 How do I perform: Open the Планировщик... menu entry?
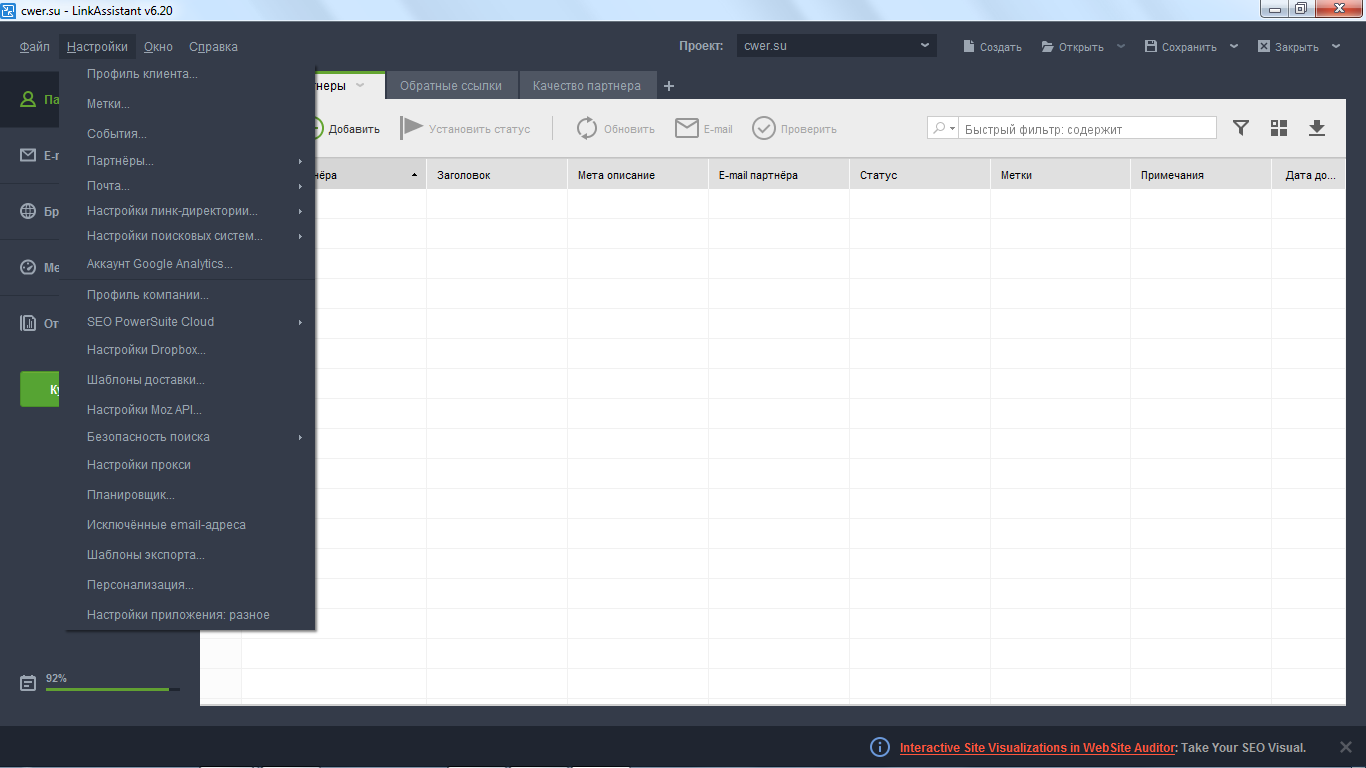(130, 495)
